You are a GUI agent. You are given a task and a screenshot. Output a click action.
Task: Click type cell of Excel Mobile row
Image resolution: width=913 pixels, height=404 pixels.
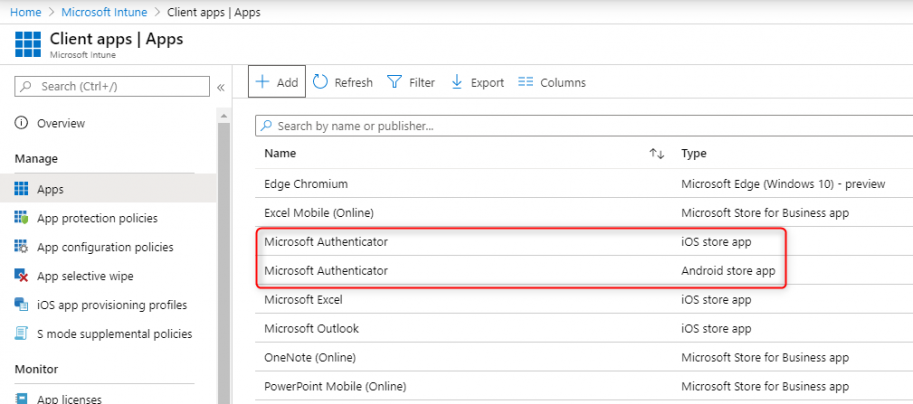click(765, 213)
